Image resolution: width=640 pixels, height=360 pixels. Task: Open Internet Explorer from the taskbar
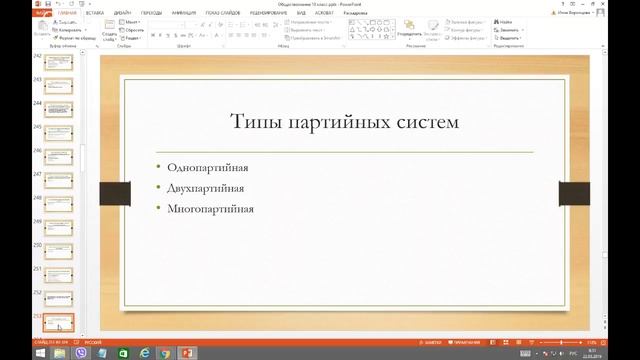pyautogui.click(x=144, y=353)
